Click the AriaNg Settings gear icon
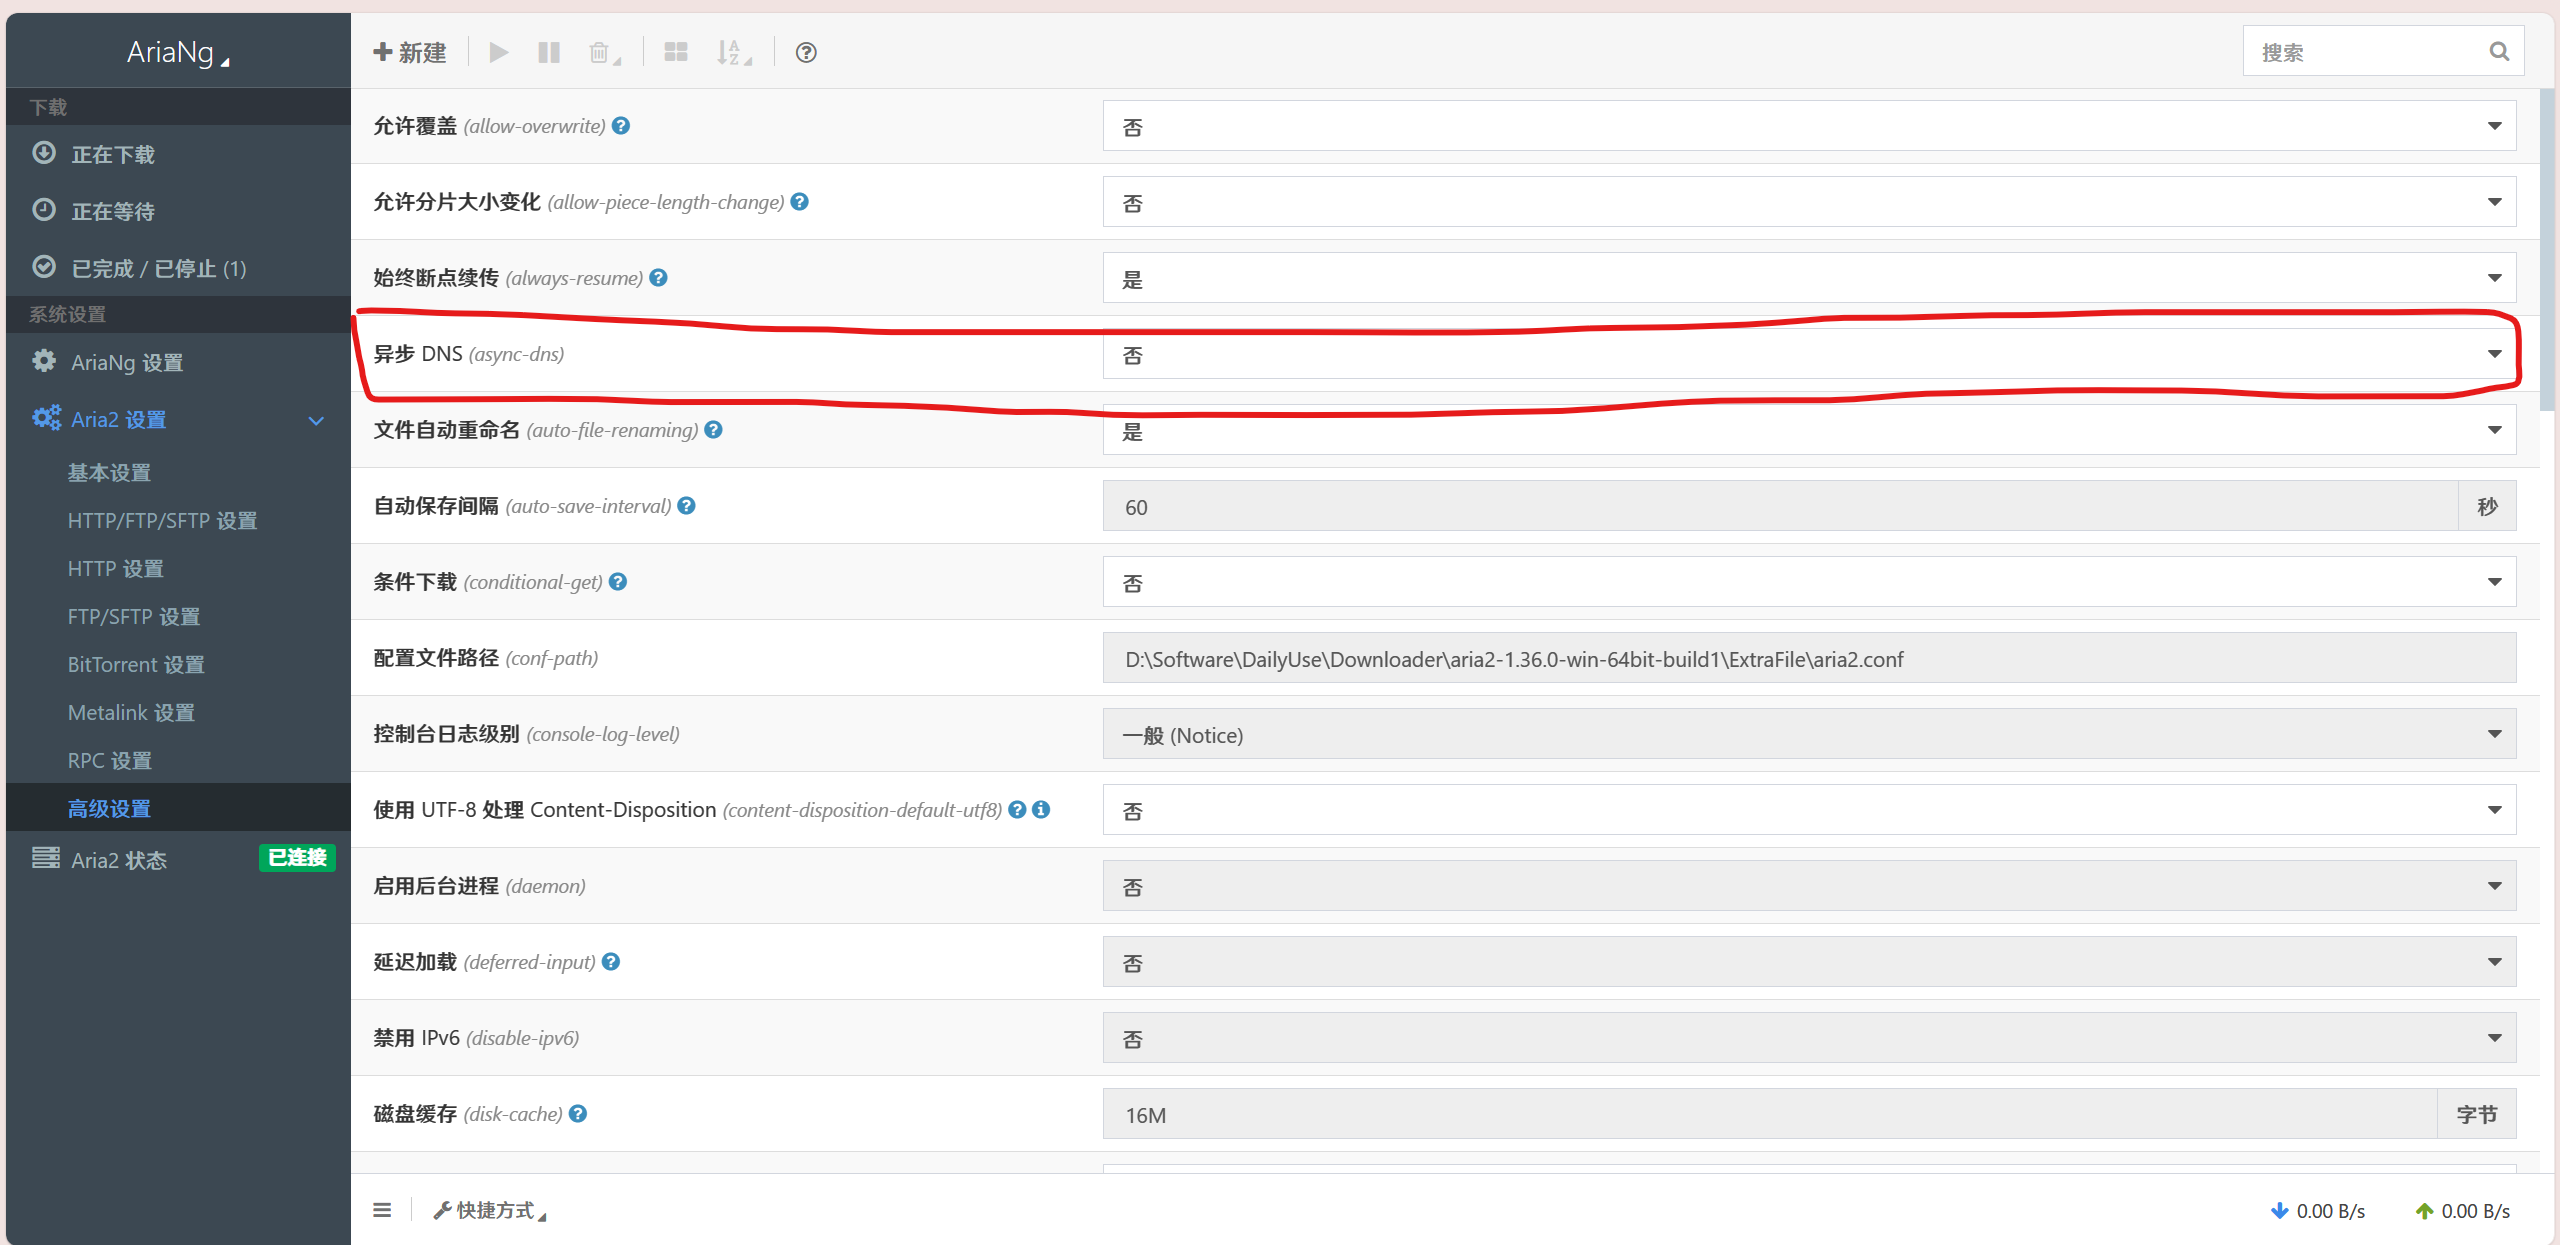This screenshot has height=1245, width=2560. point(44,361)
